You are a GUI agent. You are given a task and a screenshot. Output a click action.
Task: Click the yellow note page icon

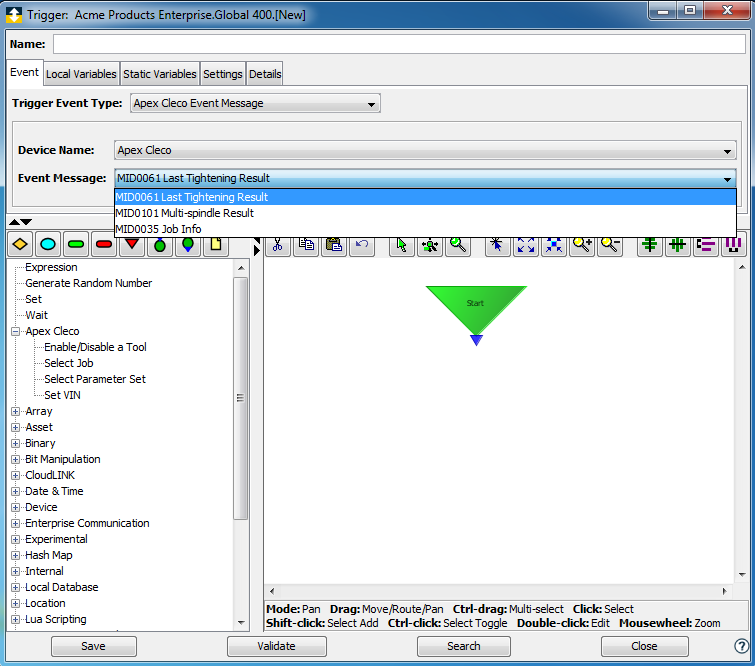[x=216, y=245]
